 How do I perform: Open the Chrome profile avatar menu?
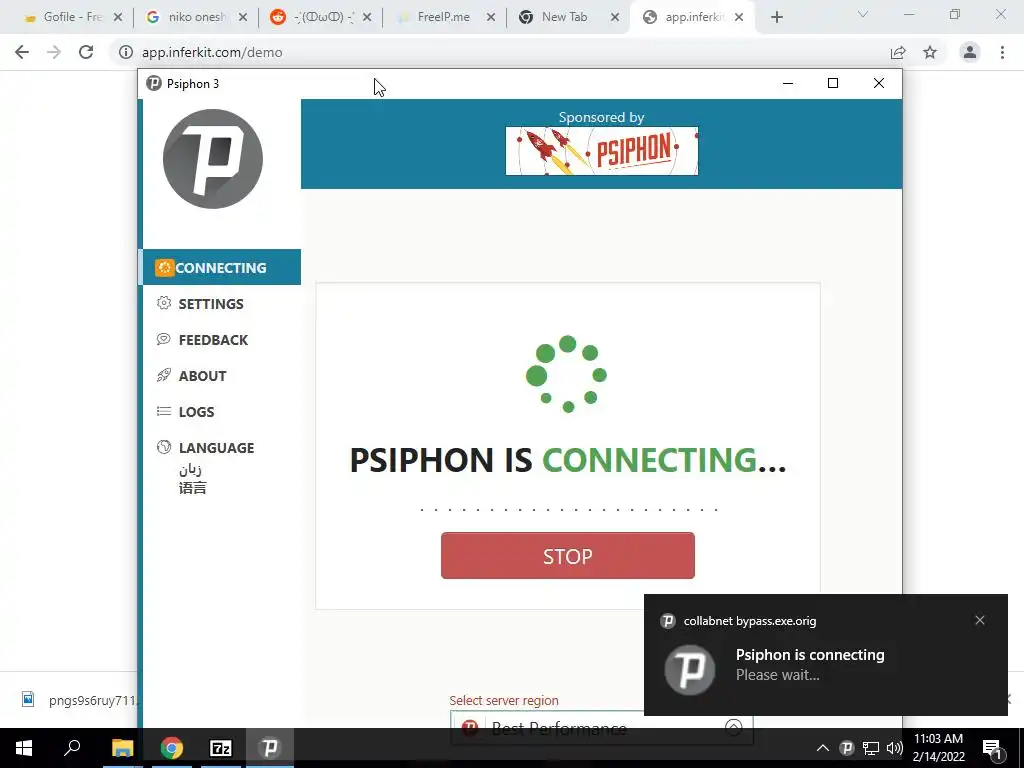970,52
